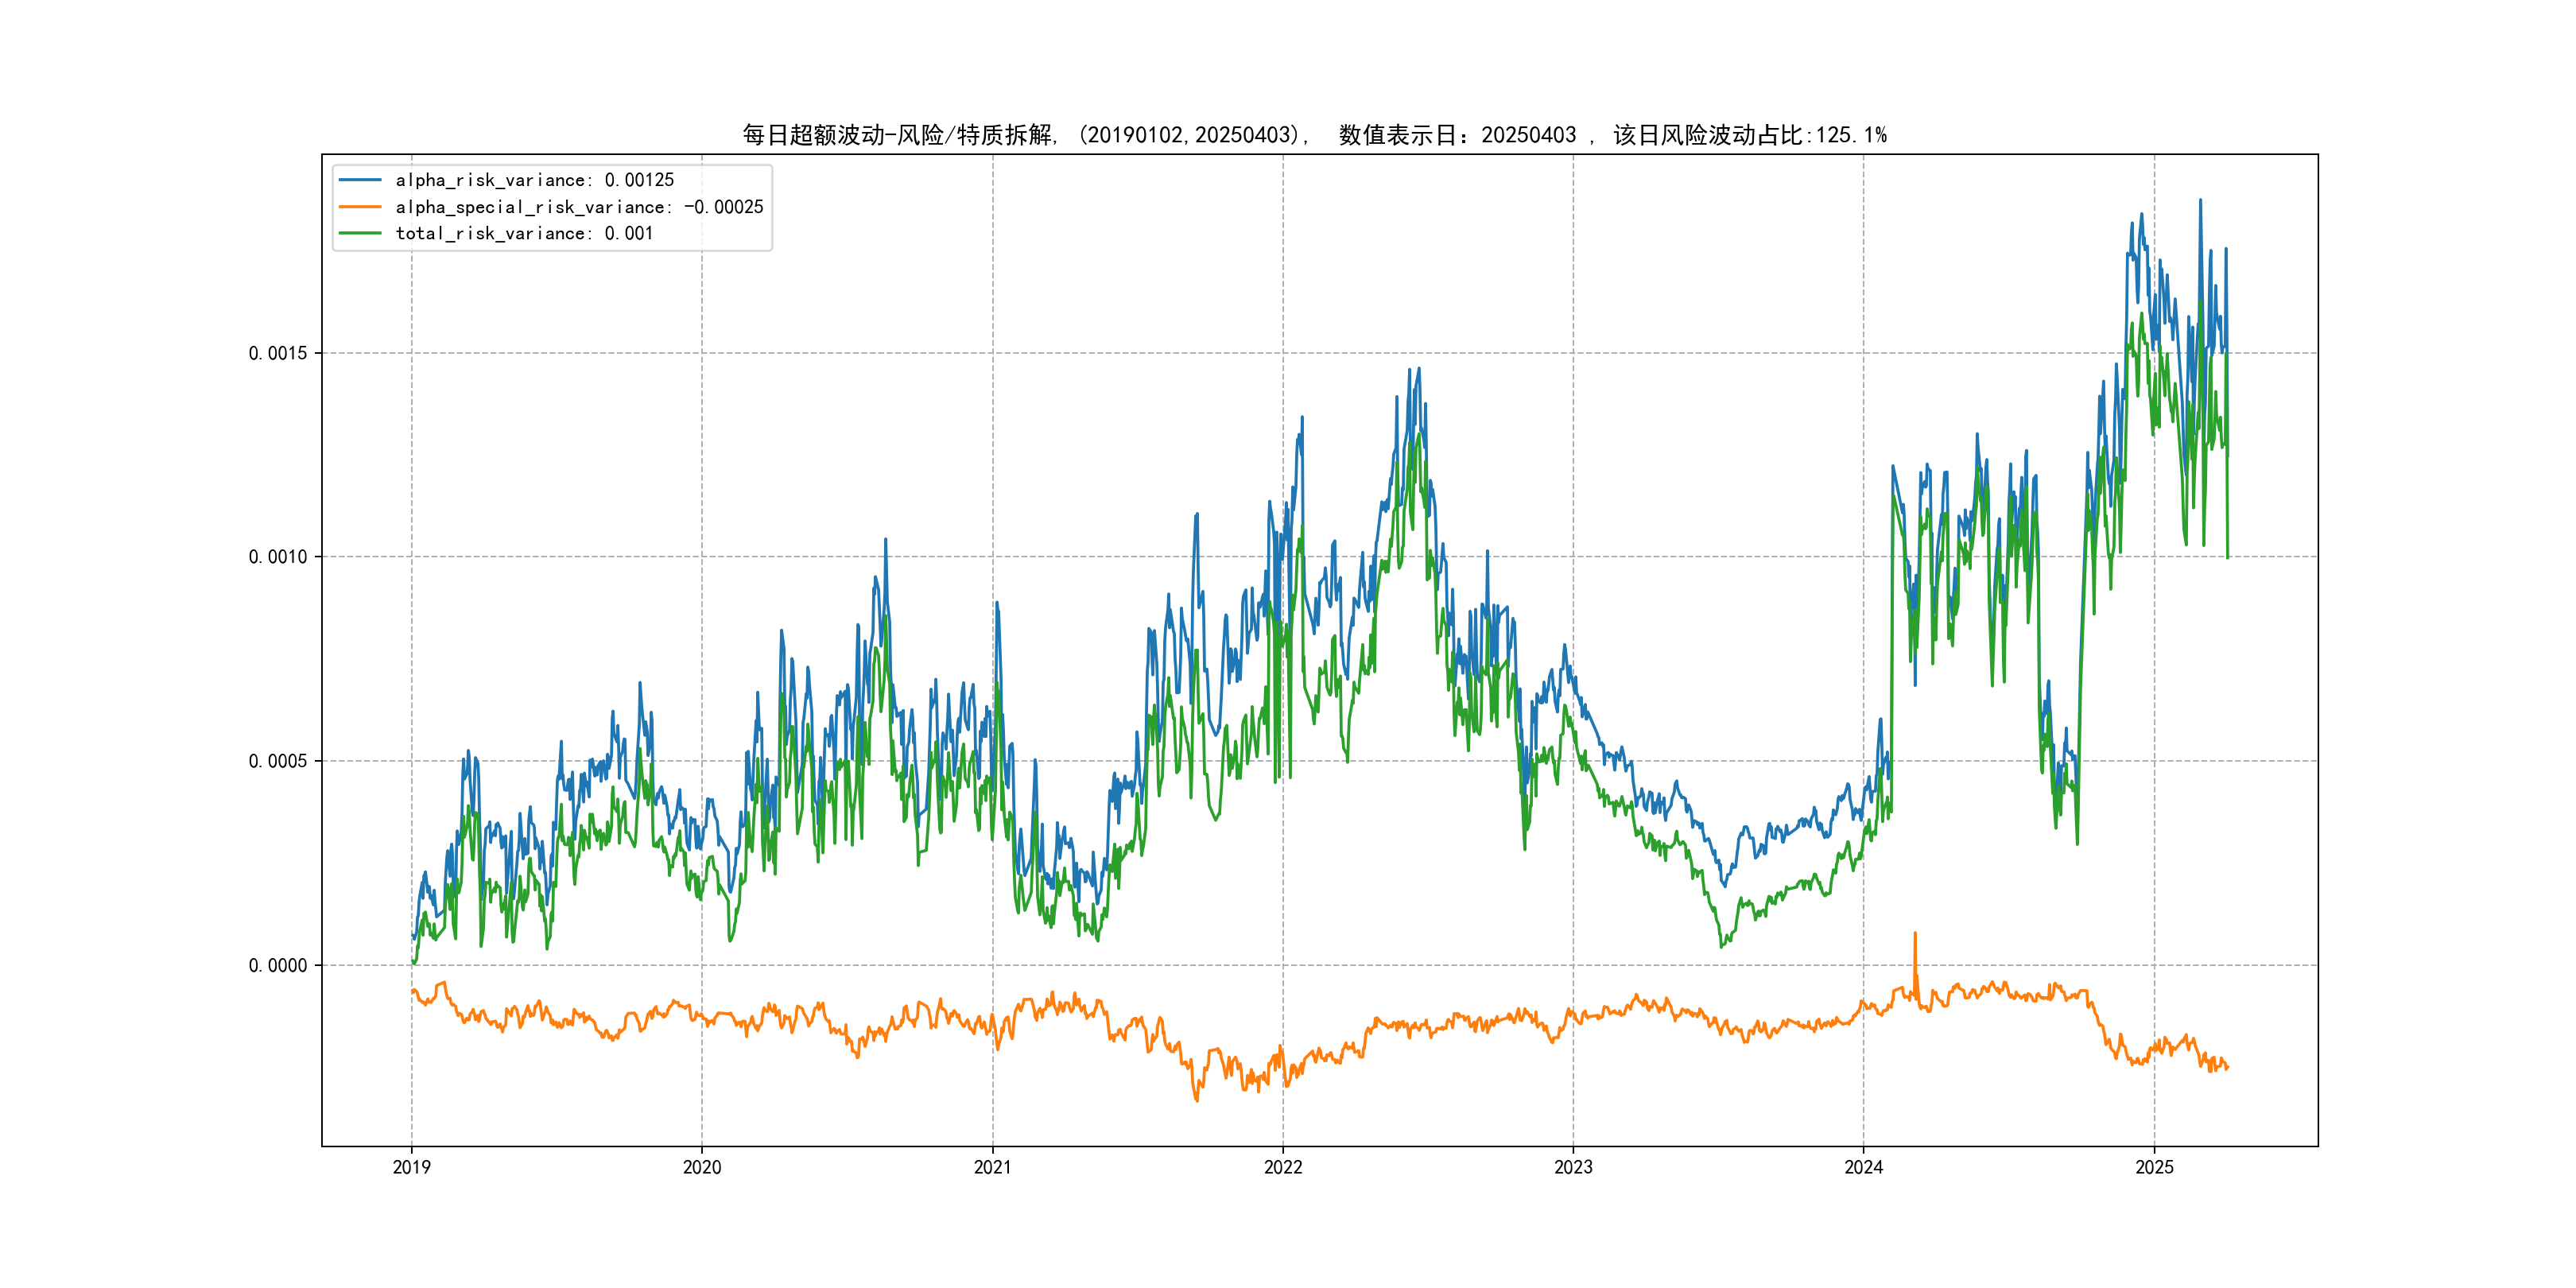Click the 0.0010 y-axis tick label

point(277,557)
